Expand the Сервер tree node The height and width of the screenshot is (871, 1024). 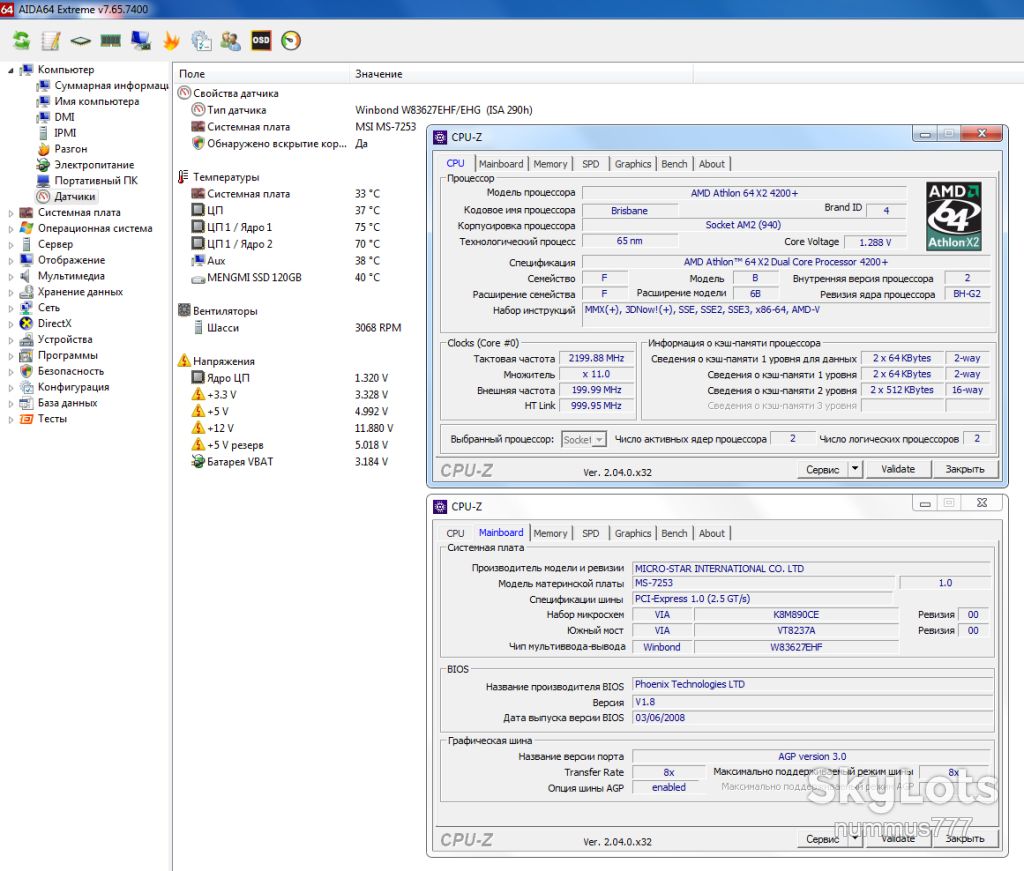coord(10,245)
